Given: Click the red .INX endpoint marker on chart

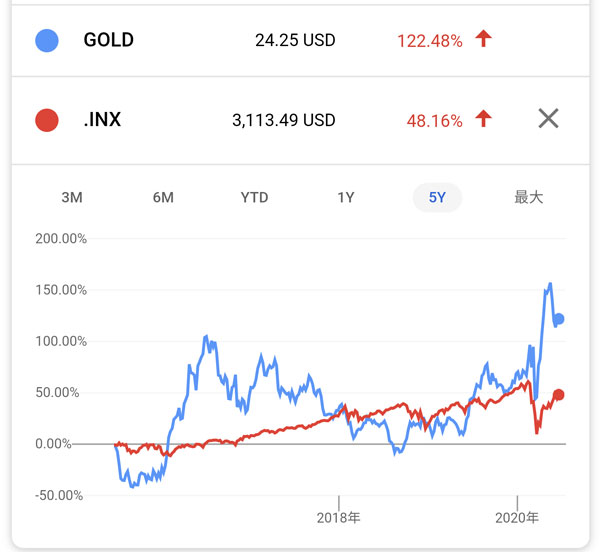Looking at the screenshot, I should 559,395.
